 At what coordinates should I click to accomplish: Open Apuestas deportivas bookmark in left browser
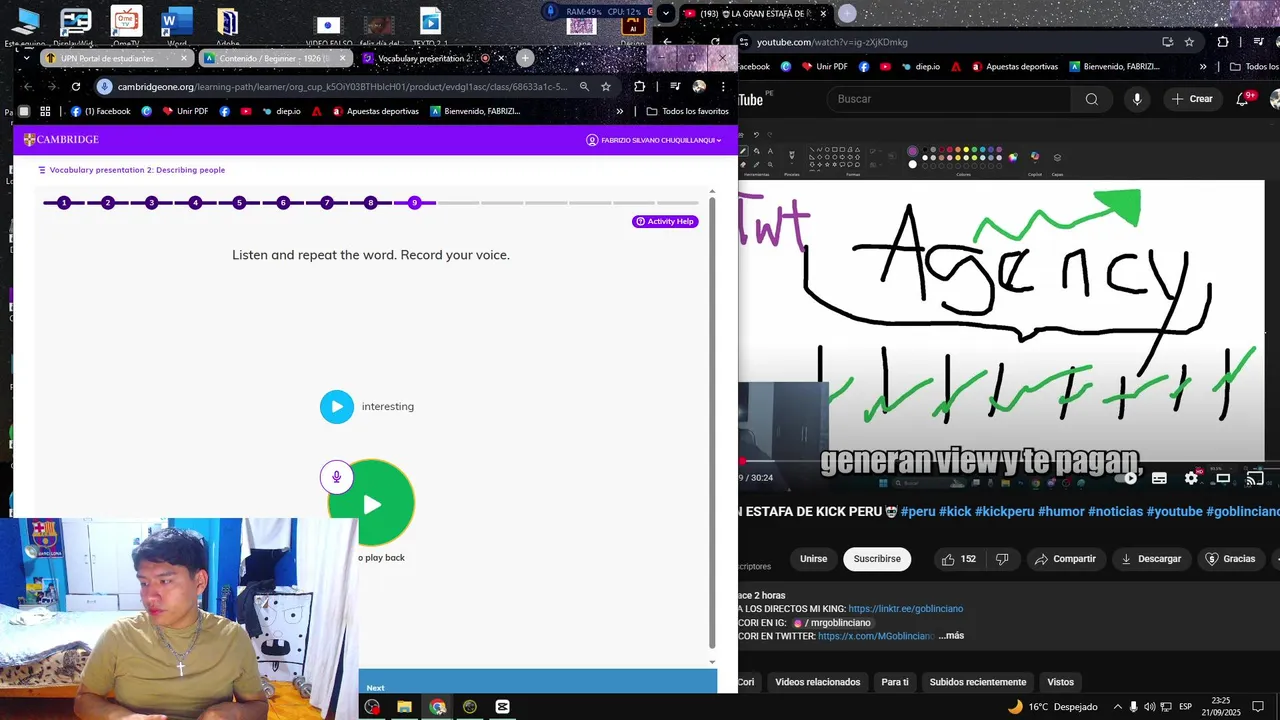[375, 111]
